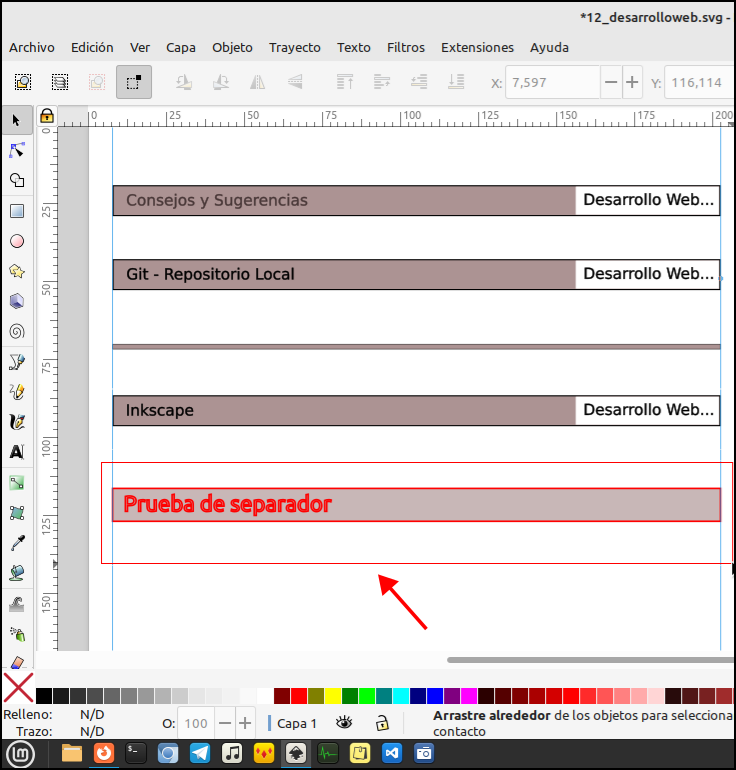Viewport: 736px width, 770px height.
Task: Pick the Eraser tool
Action: 17,662
